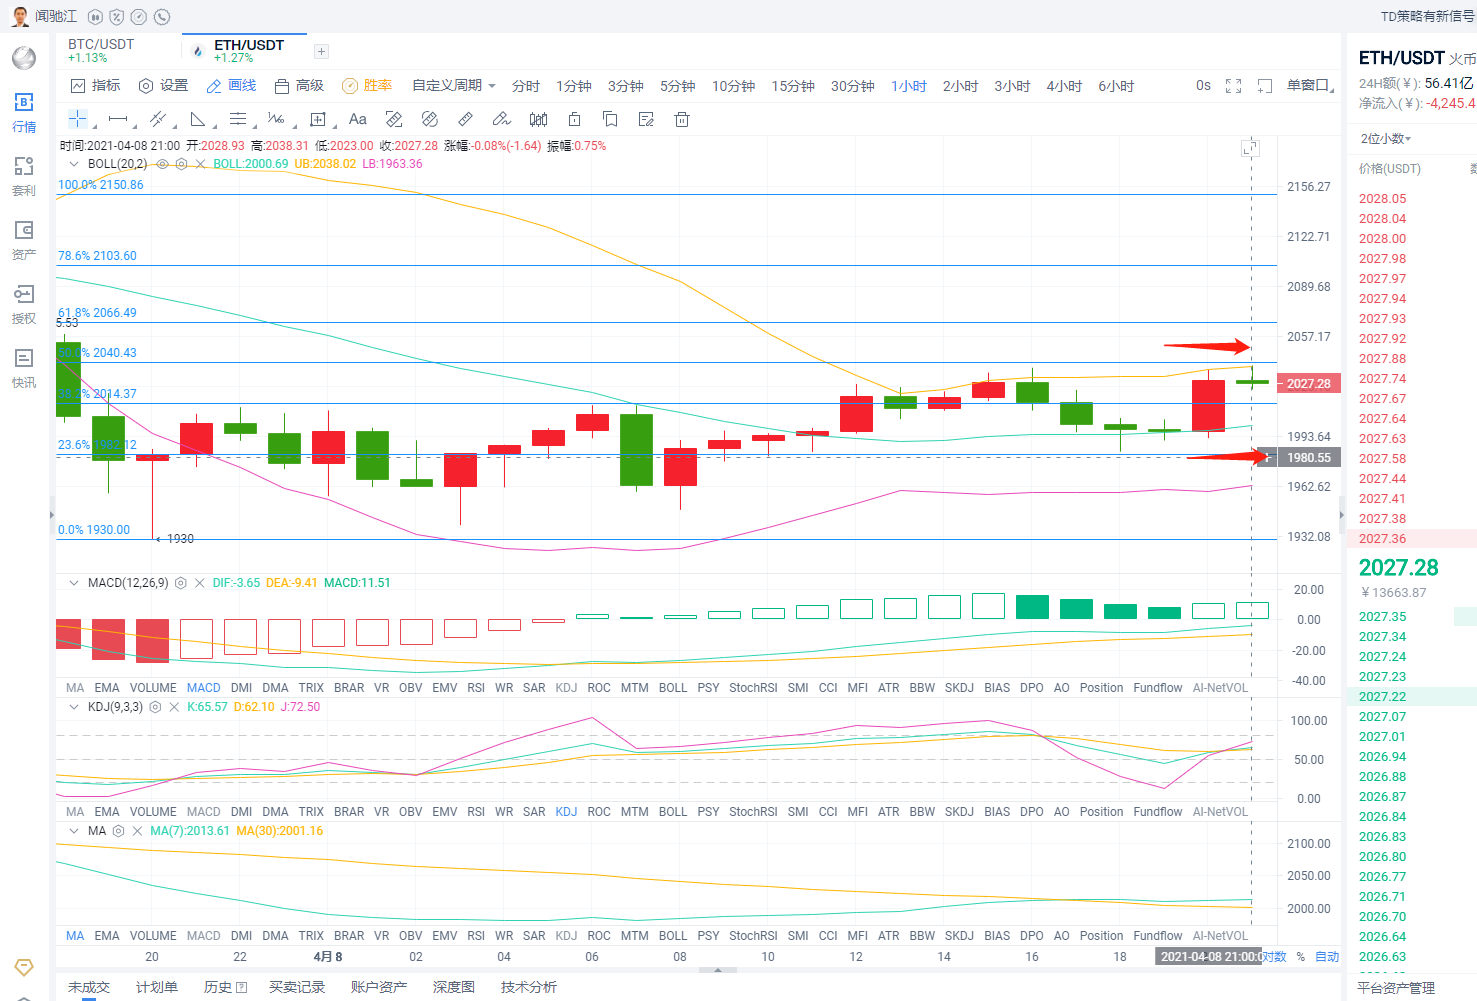
Task: Click the trash icon to delete drawings
Action: point(682,119)
